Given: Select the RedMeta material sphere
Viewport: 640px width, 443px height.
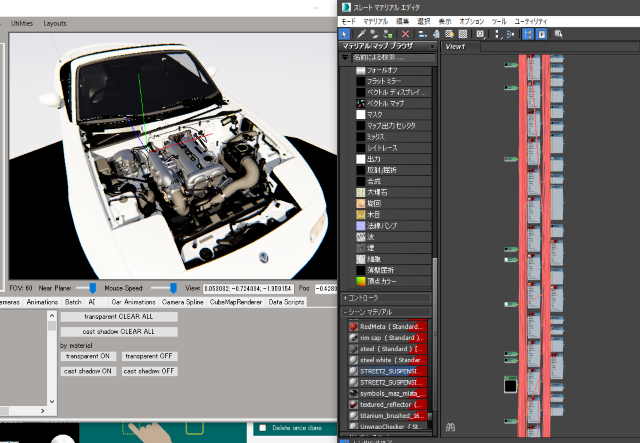Looking at the screenshot, I should [353, 326].
